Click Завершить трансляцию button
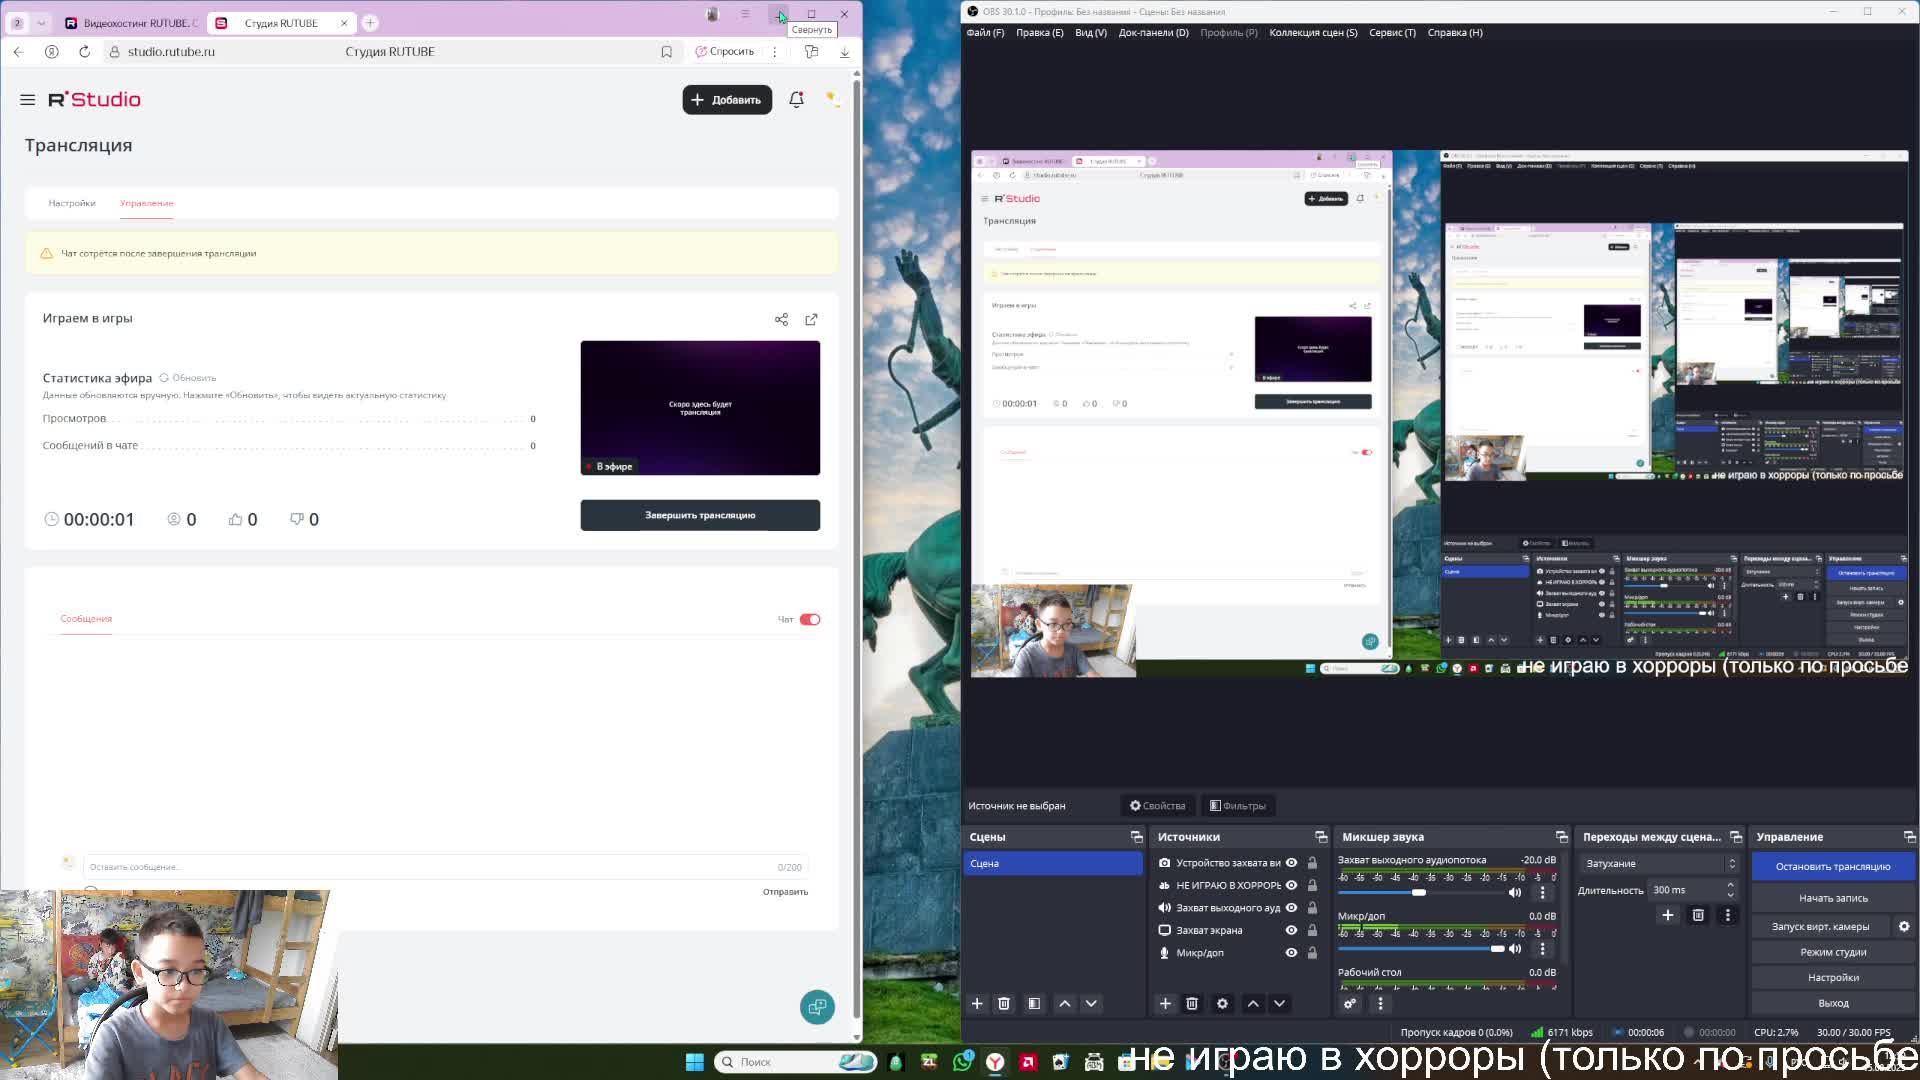The width and height of the screenshot is (1920, 1080). [x=700, y=516]
